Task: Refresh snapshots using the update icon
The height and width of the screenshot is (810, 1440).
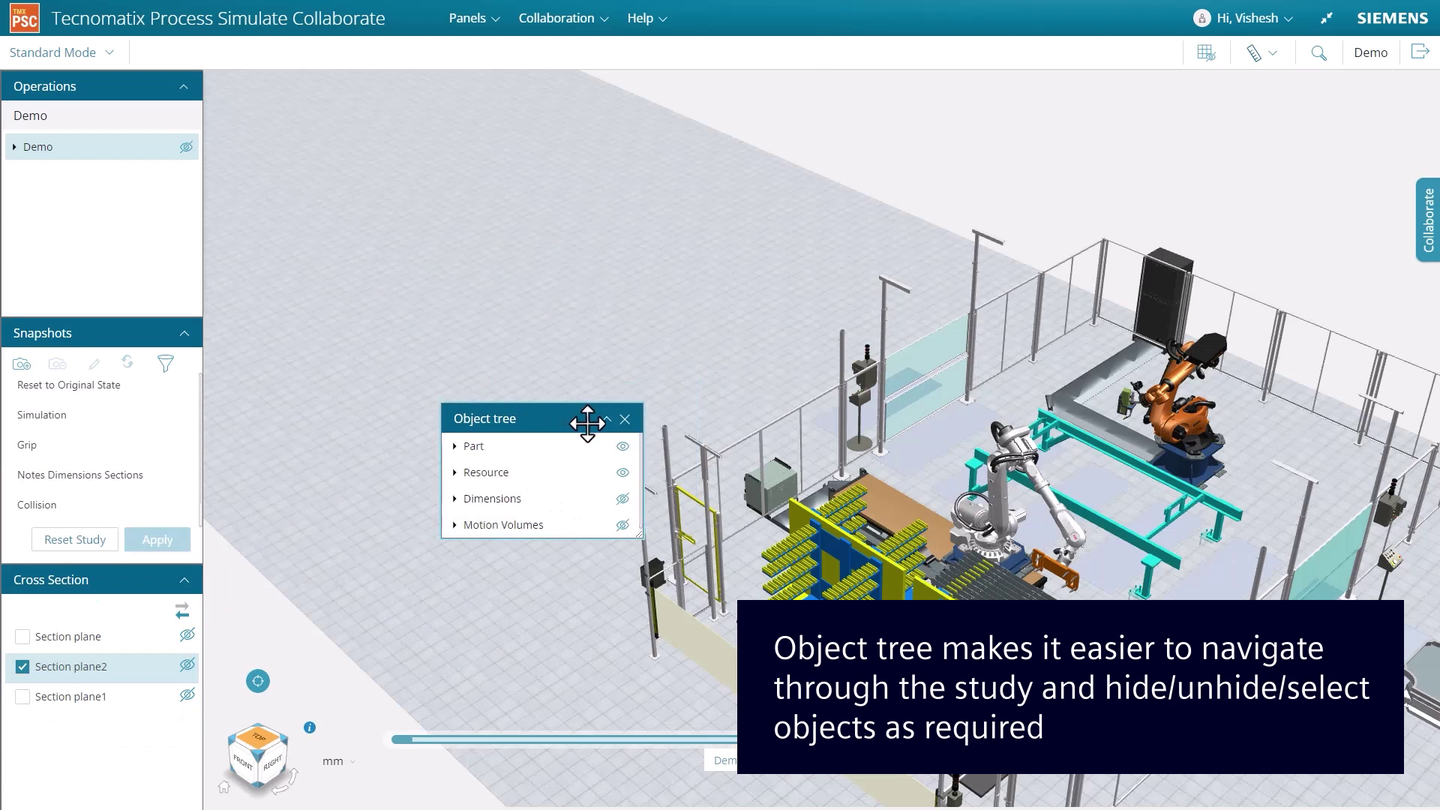Action: [x=127, y=363]
